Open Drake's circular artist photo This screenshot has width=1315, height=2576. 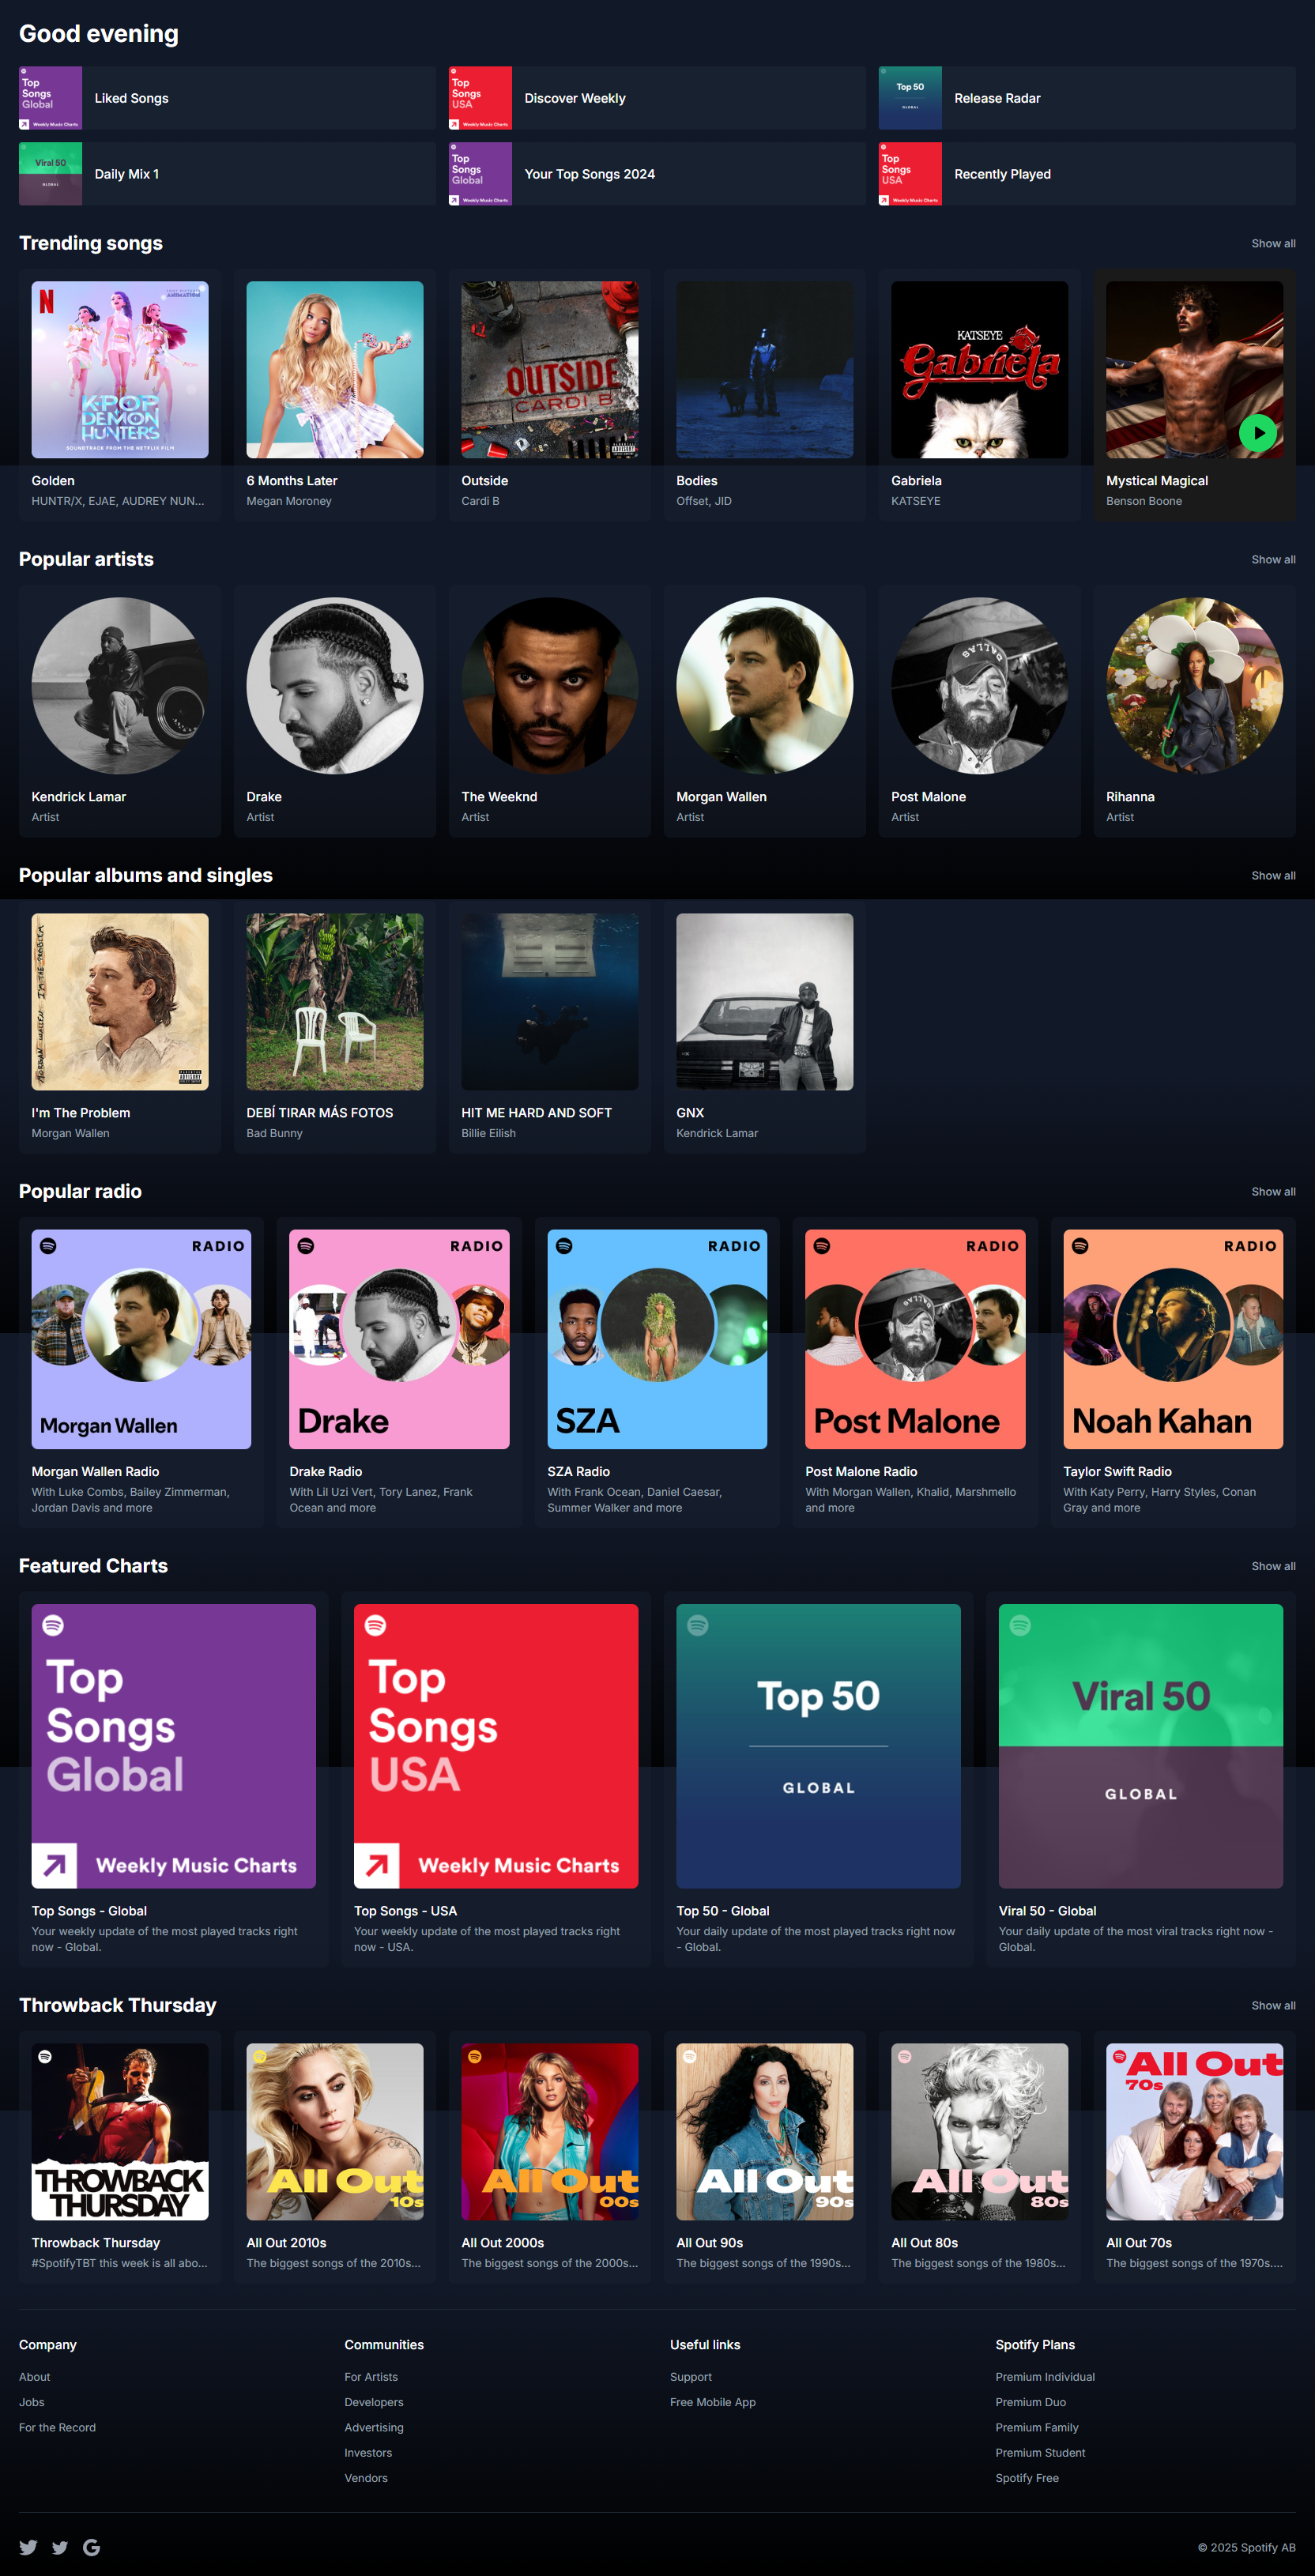click(335, 686)
